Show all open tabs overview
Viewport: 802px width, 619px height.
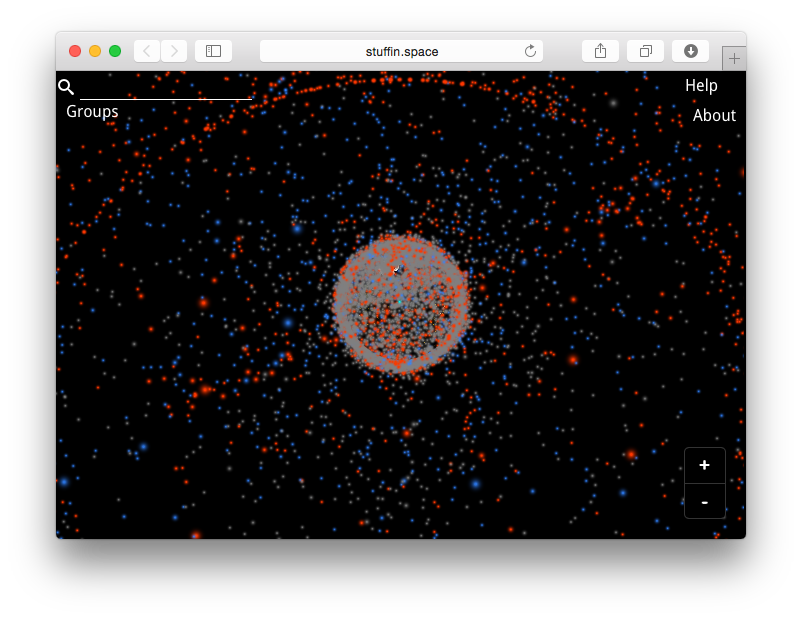pos(645,51)
